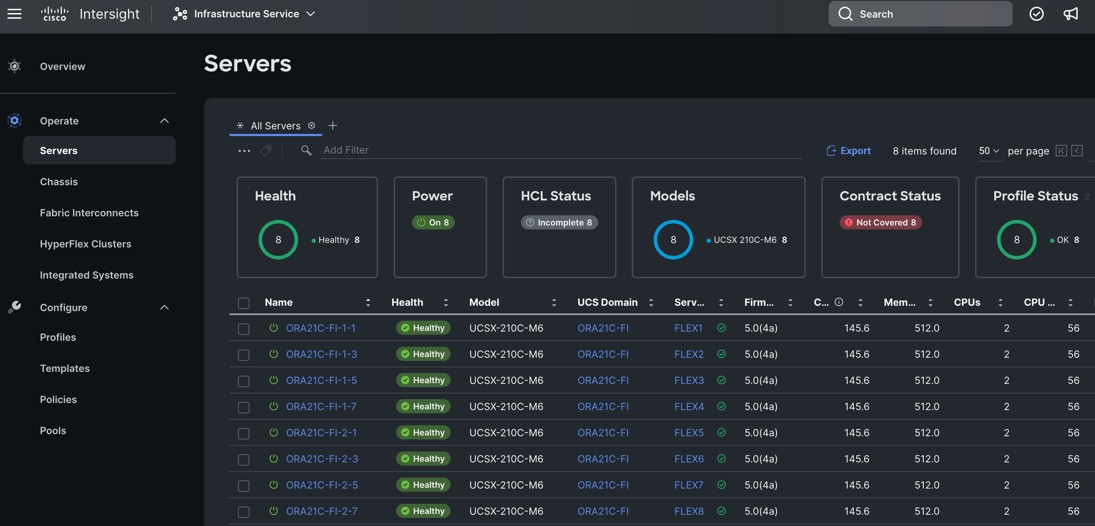
Task: Open the FLEX2 server profile link
Action: coord(689,354)
